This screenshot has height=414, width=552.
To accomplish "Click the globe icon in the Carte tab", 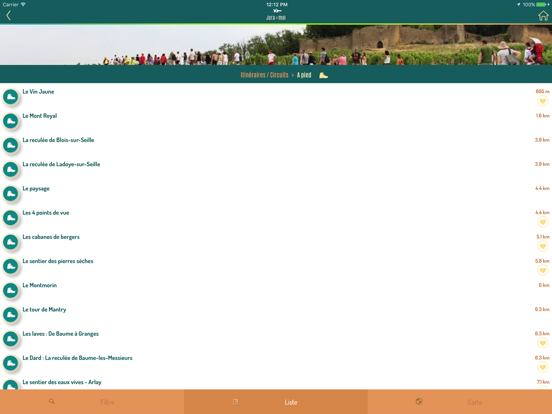I will tap(419, 401).
